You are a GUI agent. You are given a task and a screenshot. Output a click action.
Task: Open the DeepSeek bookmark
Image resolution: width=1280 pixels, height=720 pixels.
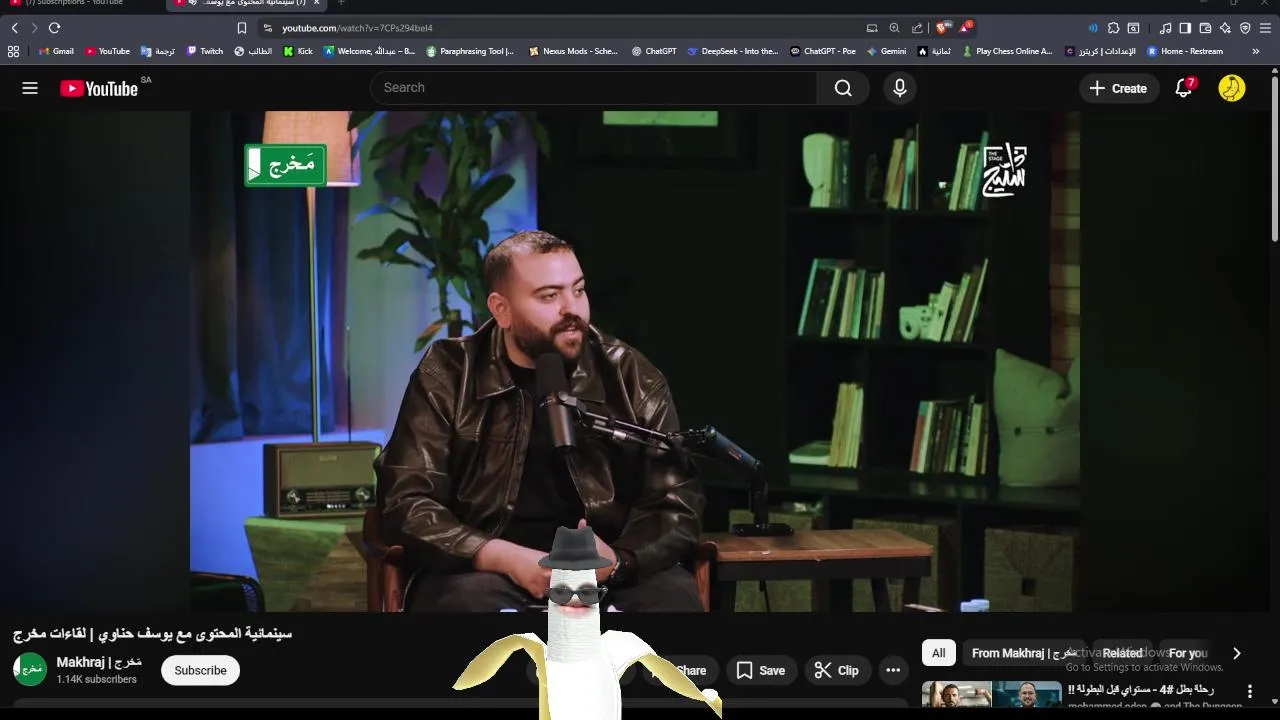tap(733, 51)
